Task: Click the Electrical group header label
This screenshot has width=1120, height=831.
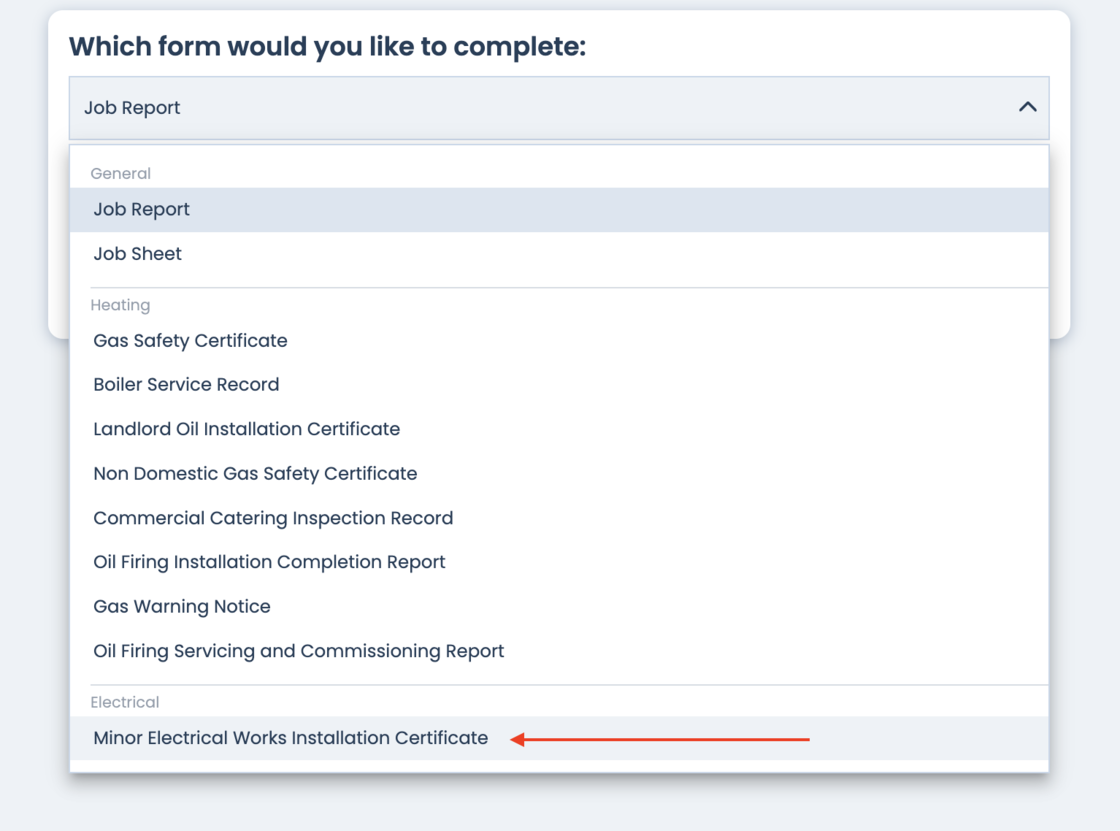Action: click(124, 702)
